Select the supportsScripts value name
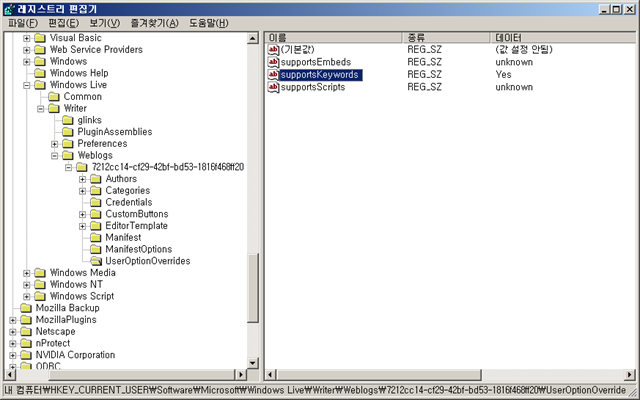This screenshot has width=640, height=400. pyautogui.click(x=313, y=87)
